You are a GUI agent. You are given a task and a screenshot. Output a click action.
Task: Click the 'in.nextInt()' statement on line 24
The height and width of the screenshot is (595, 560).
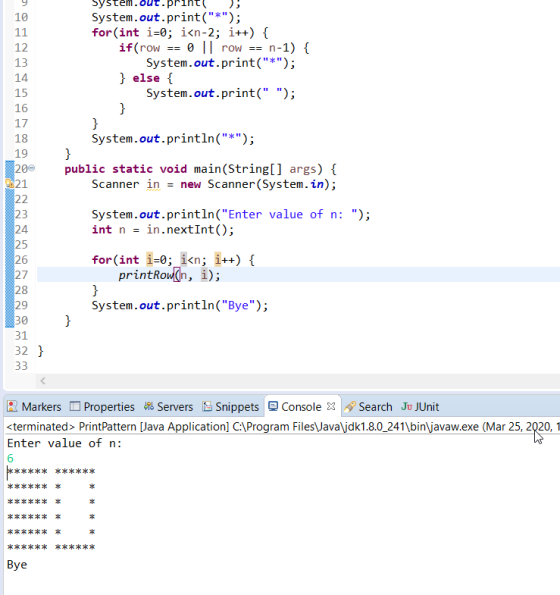190,230
